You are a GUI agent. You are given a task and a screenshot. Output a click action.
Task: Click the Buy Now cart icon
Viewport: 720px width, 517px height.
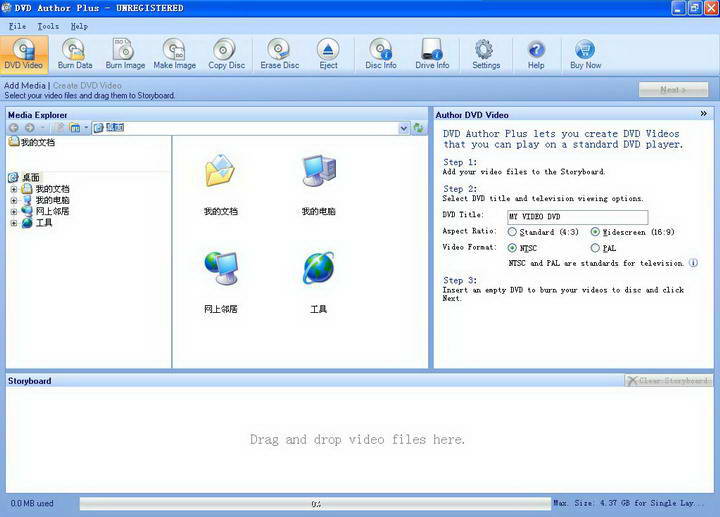585,54
